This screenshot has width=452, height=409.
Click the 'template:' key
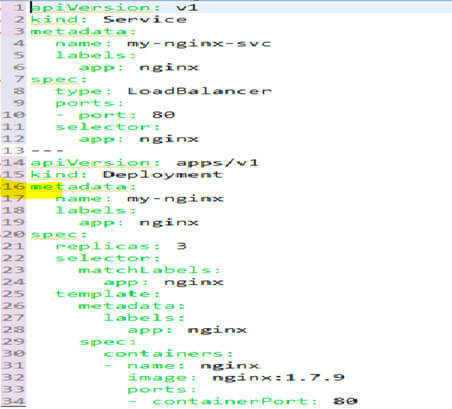pos(108,294)
